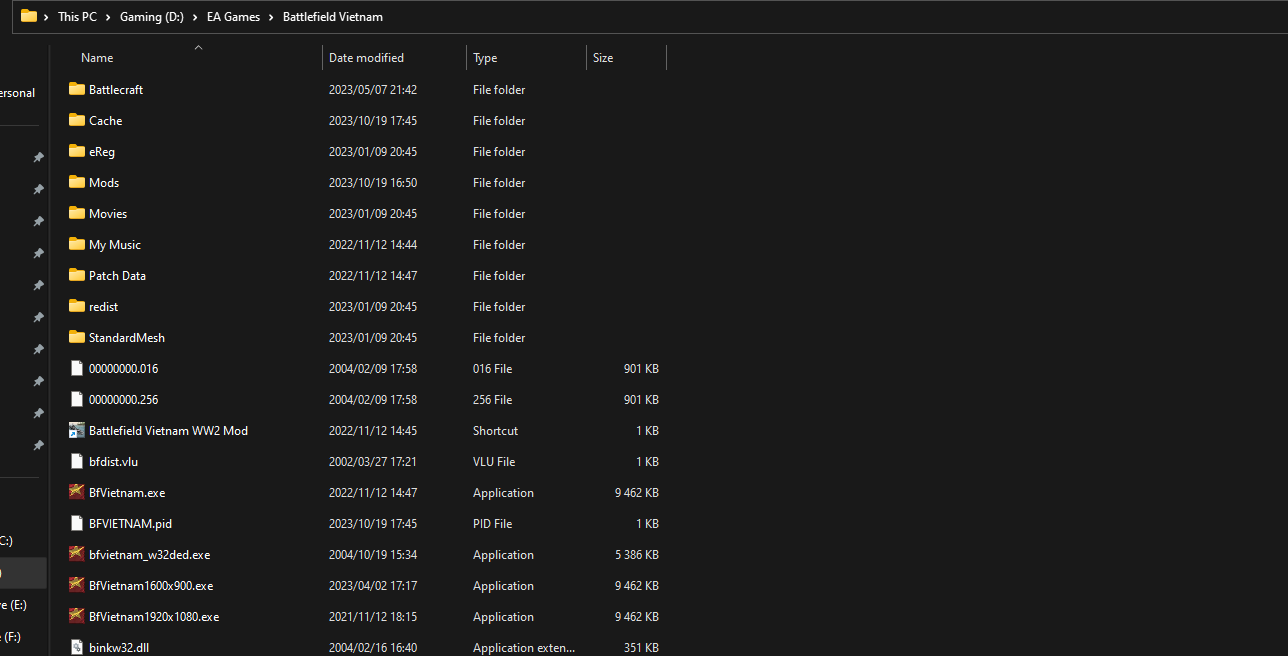Select the BFVIETNAM.pid file row
The image size is (1288, 656).
(x=130, y=523)
